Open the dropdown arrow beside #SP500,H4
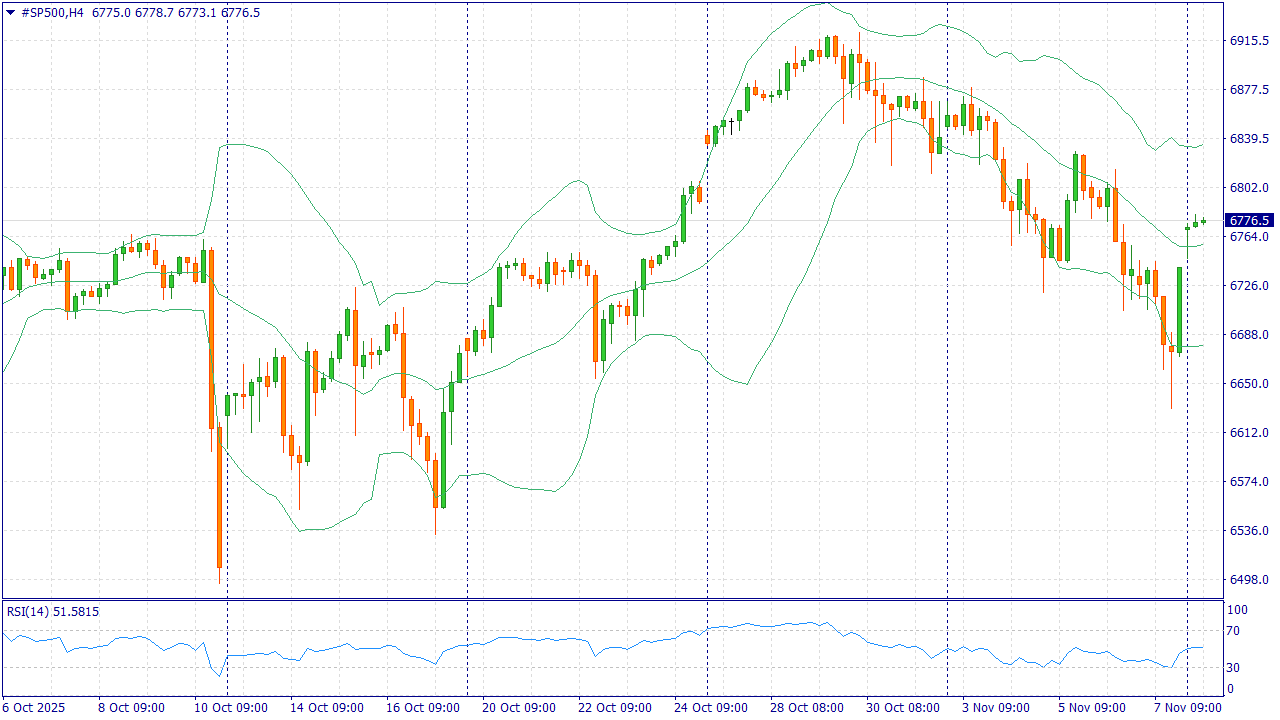Viewport: 1280px width, 720px height. tap(11, 13)
